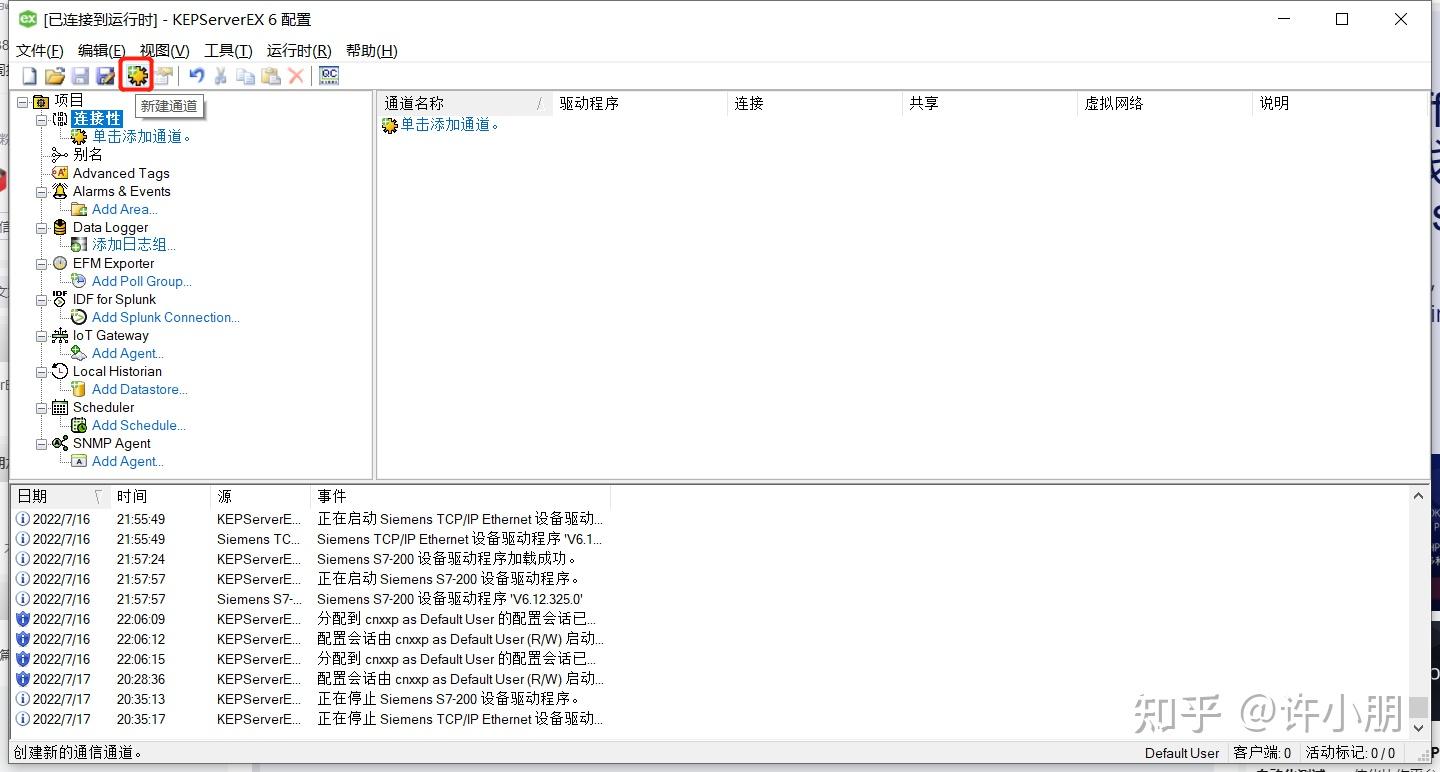Launch the QC Quick Client tool
Image resolution: width=1440 pixels, height=772 pixels.
328,75
